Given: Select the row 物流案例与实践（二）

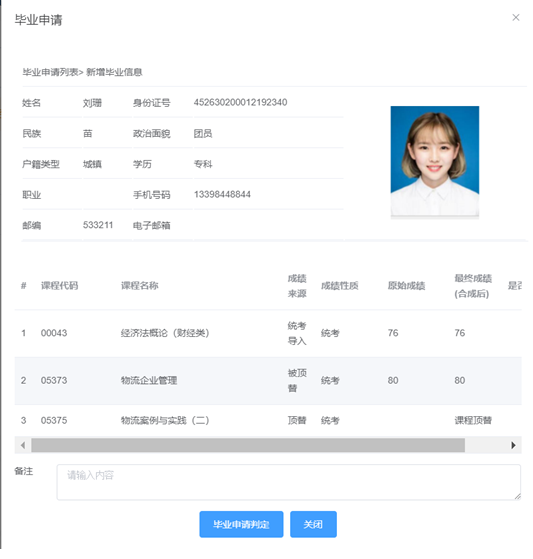Looking at the screenshot, I should click(268, 420).
